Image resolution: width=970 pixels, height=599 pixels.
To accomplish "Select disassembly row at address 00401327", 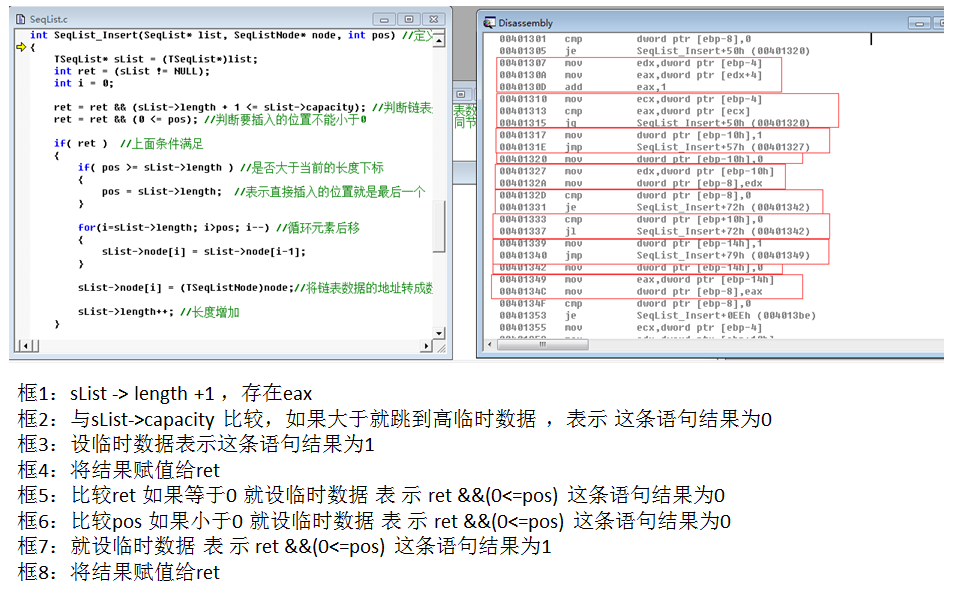I will point(637,171).
